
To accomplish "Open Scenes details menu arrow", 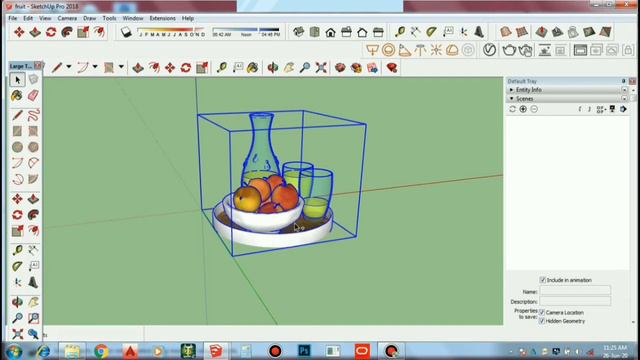I will click(x=623, y=109).
